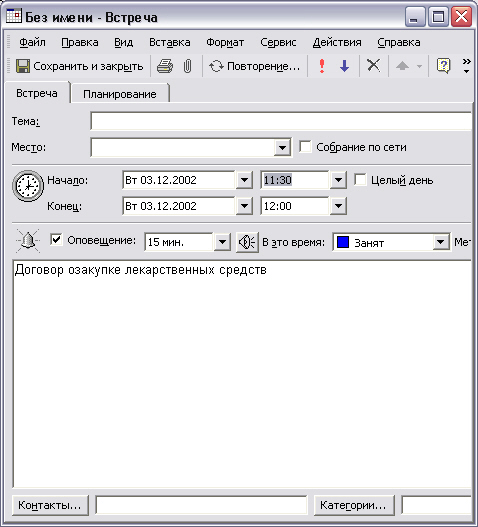Click the red exclamation high importance icon

coord(322,66)
